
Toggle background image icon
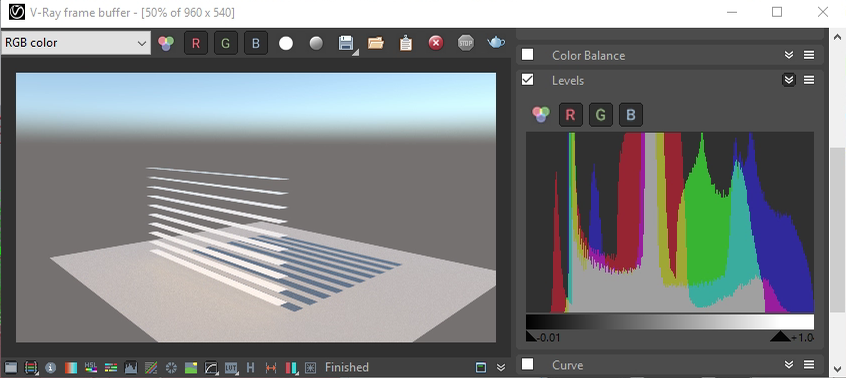click(x=191, y=368)
